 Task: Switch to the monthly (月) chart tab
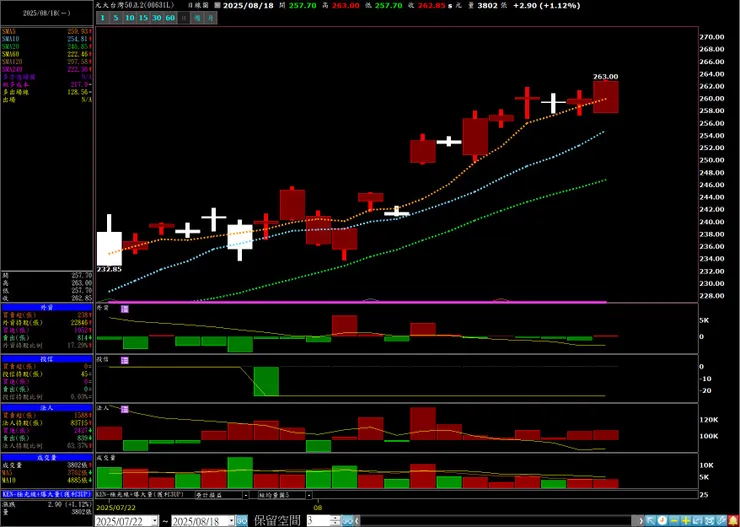pyautogui.click(x=210, y=19)
